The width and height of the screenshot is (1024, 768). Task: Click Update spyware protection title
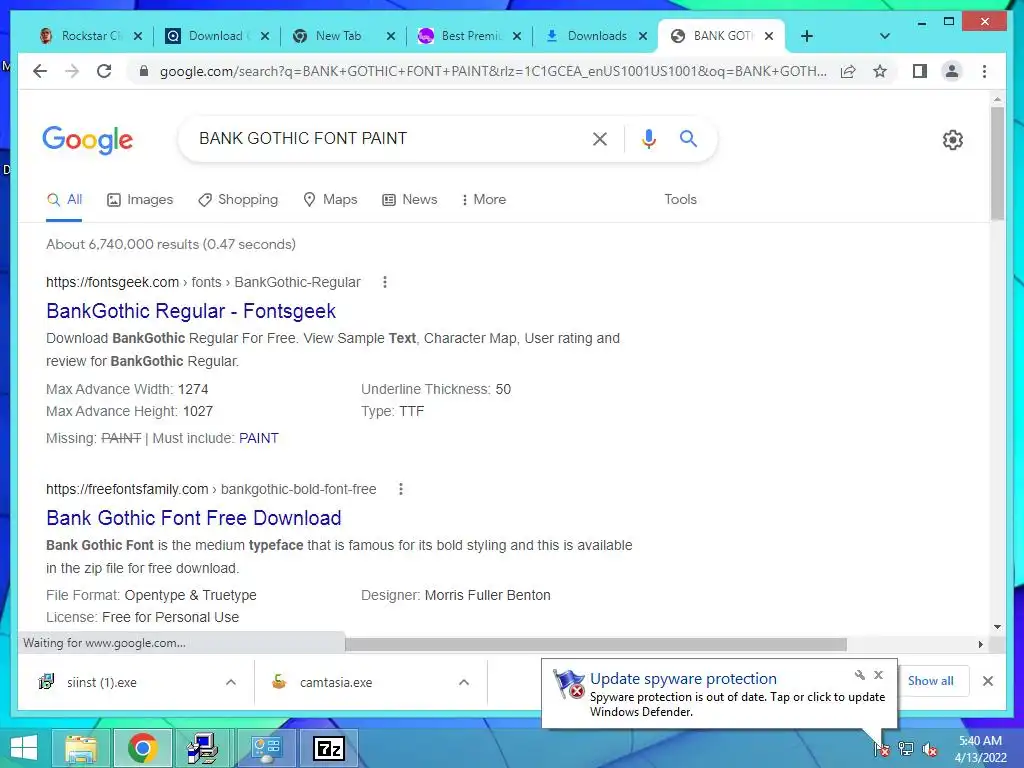click(x=683, y=679)
